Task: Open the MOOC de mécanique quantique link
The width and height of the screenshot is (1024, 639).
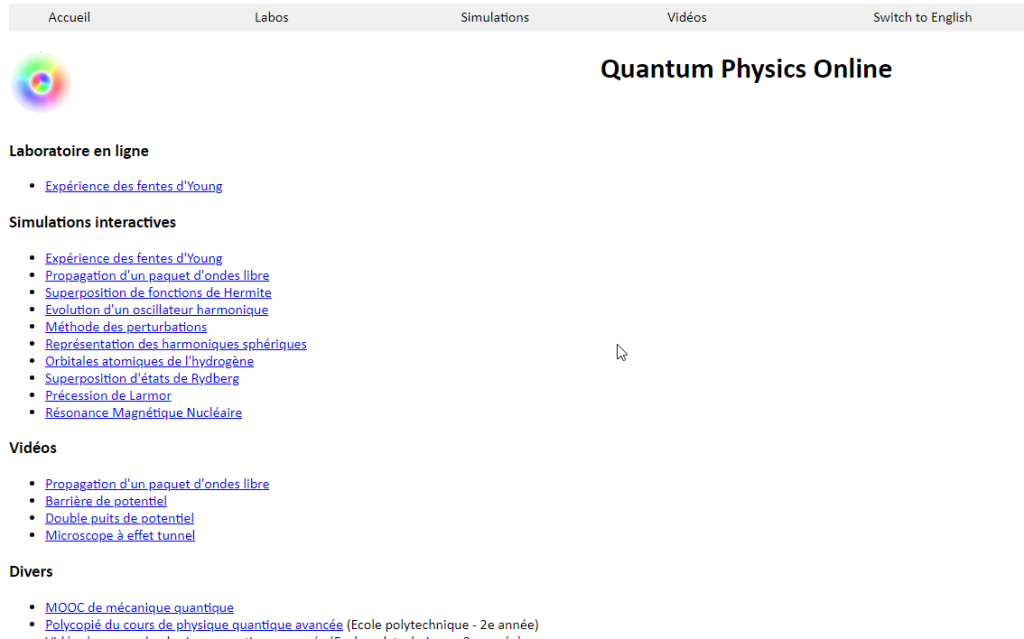Action: pyautogui.click(x=139, y=607)
